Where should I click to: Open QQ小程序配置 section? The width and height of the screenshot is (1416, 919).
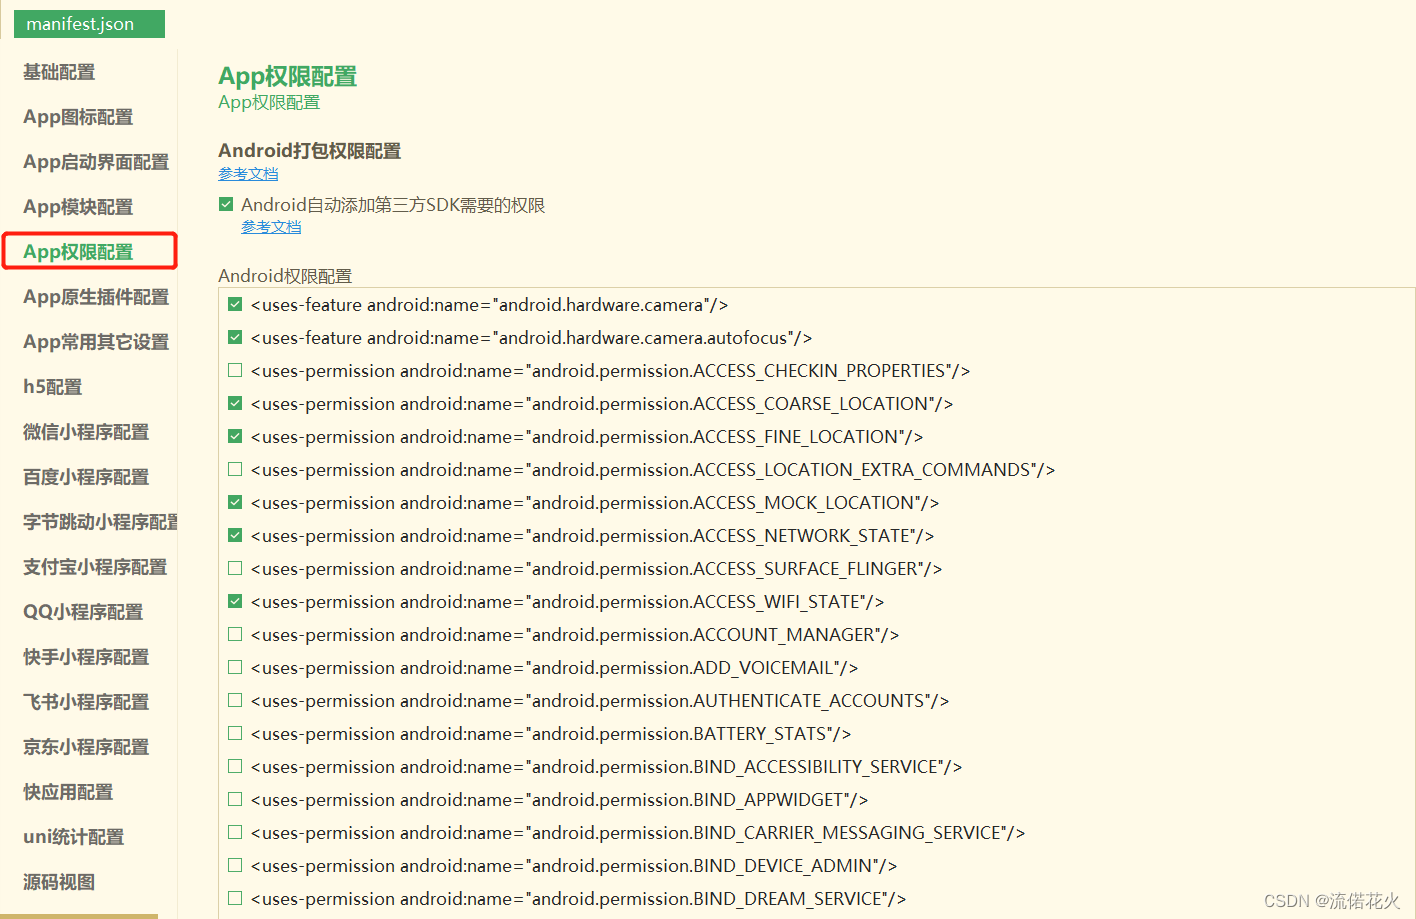coord(83,612)
